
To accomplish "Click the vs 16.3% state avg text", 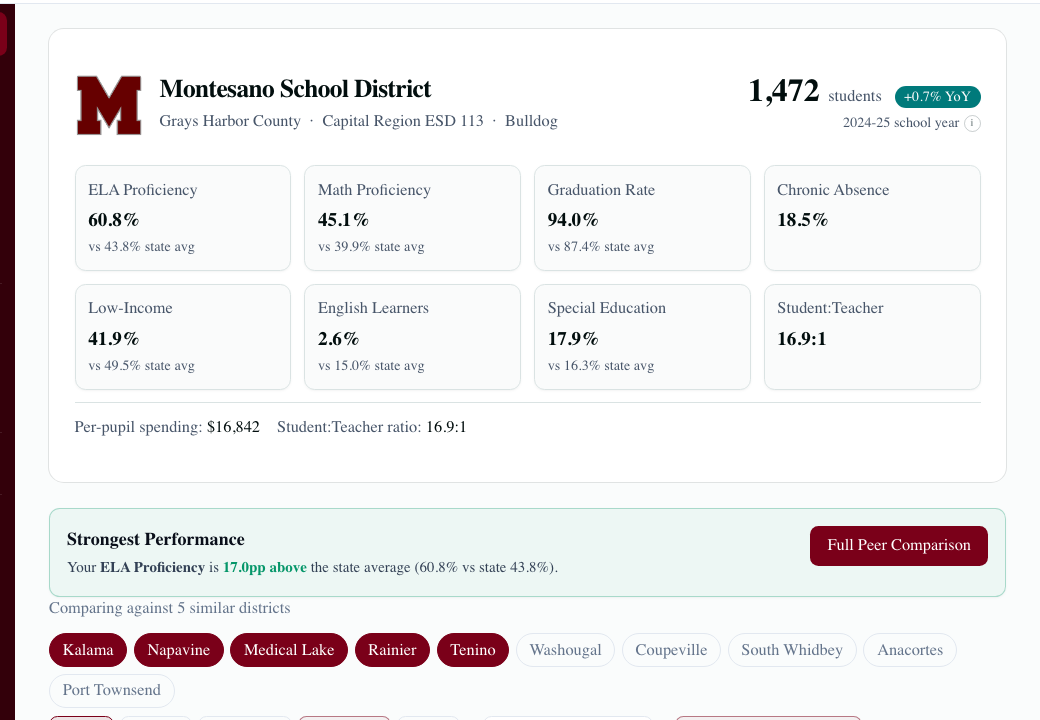I will tap(601, 365).
